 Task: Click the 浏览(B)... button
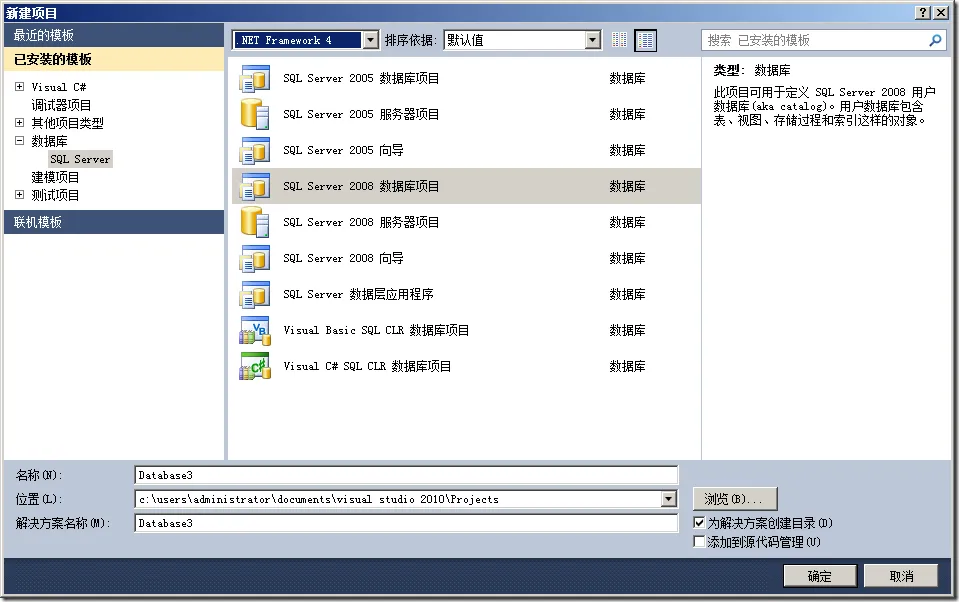tap(735, 499)
